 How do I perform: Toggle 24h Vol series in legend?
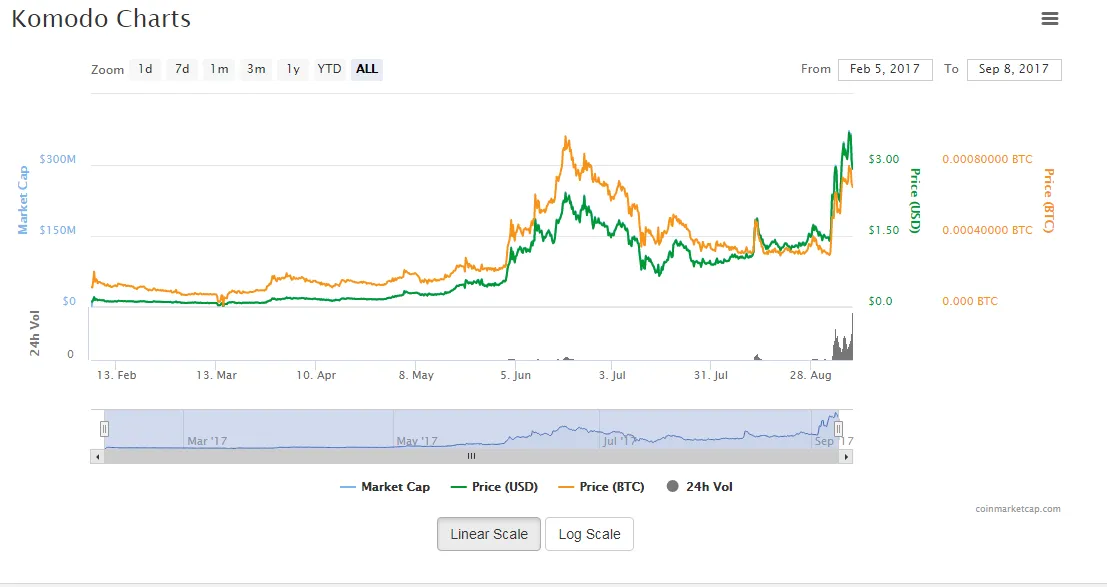pos(700,487)
